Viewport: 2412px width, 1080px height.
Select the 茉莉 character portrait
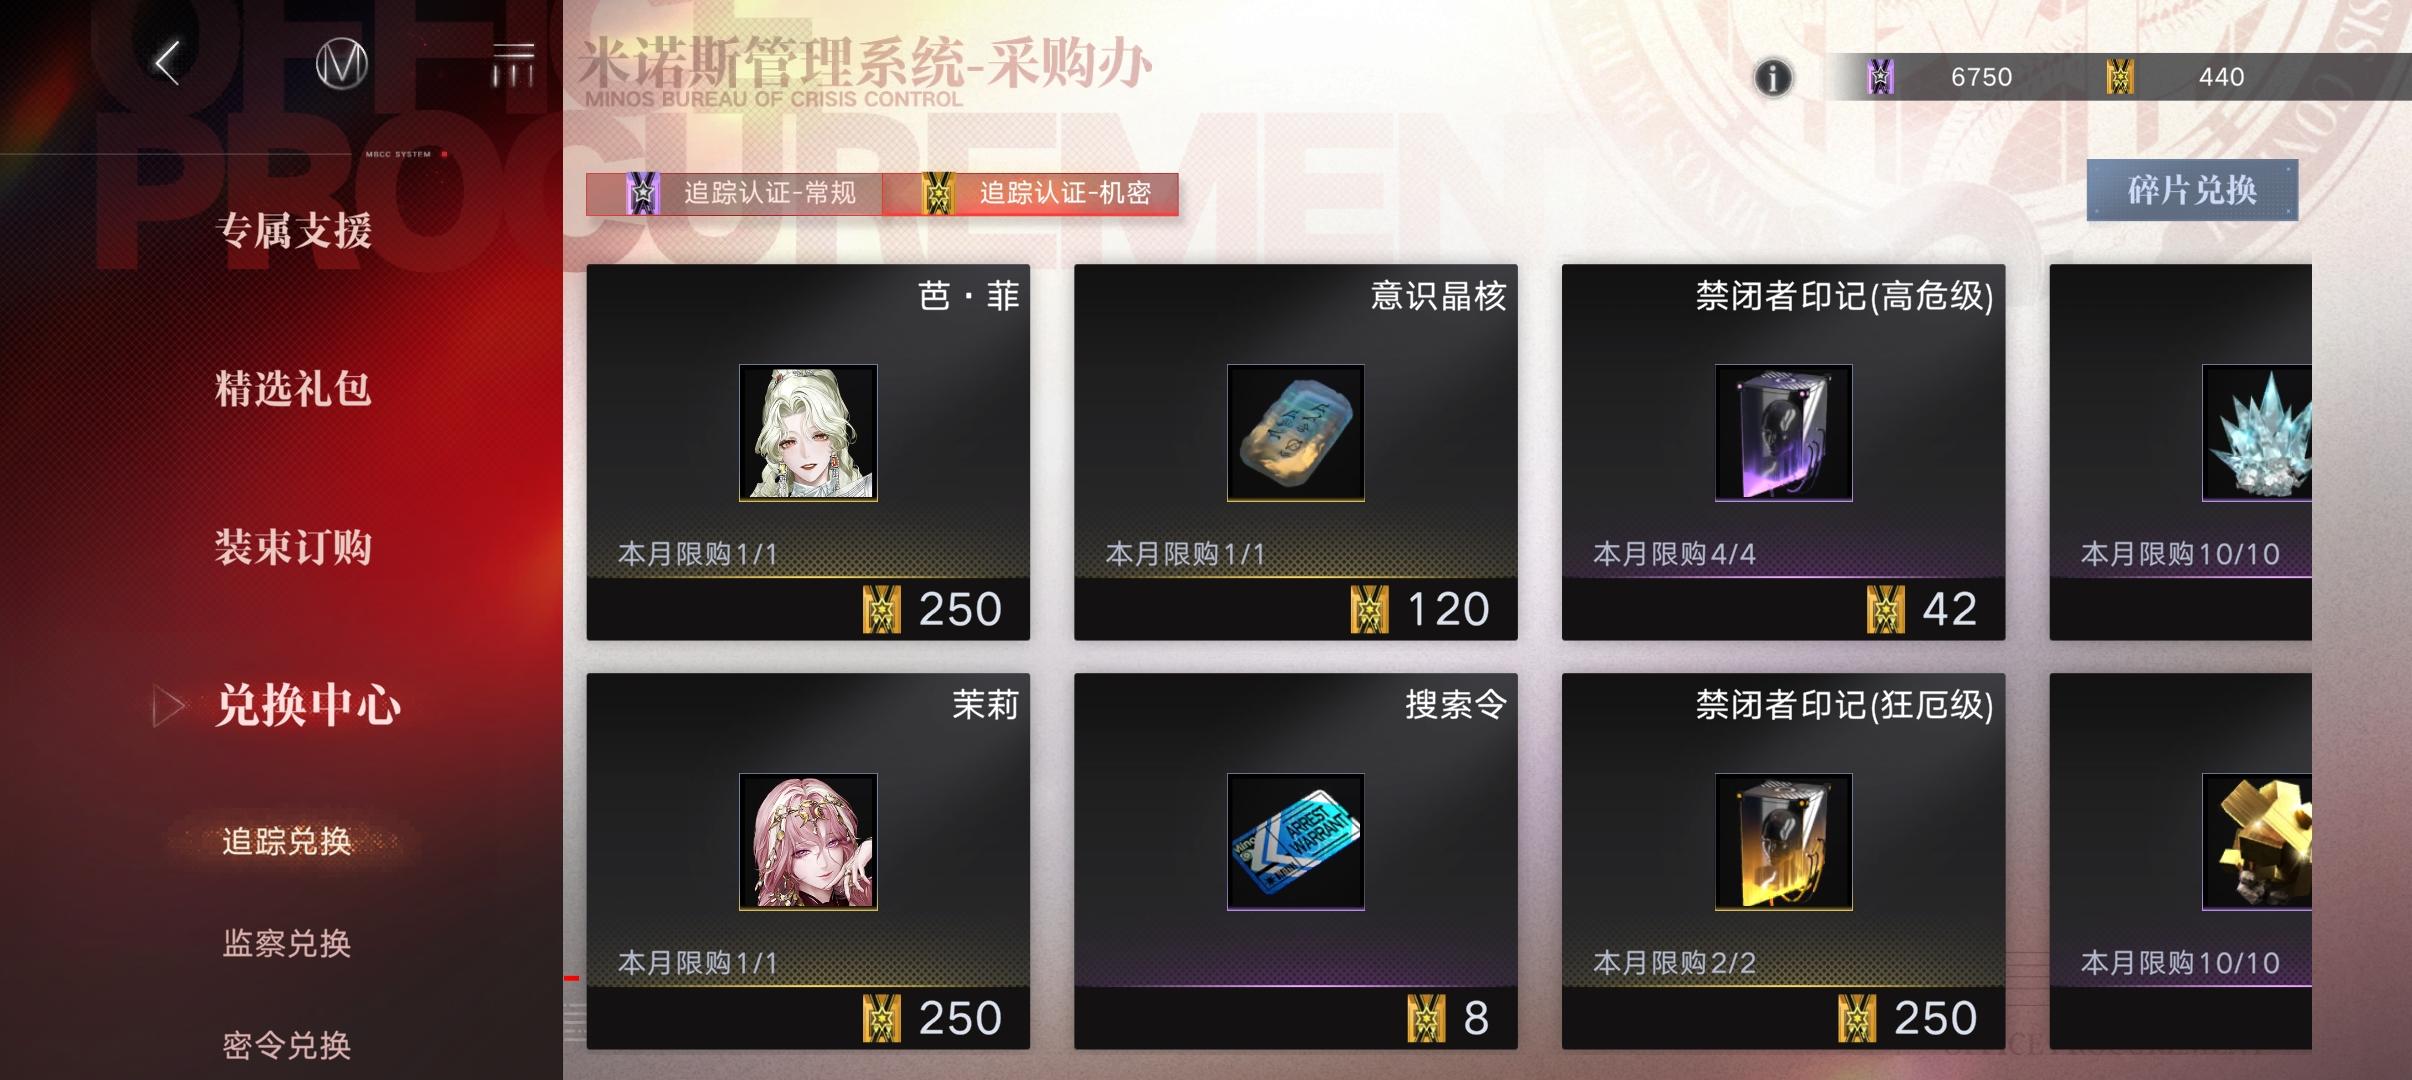click(808, 841)
